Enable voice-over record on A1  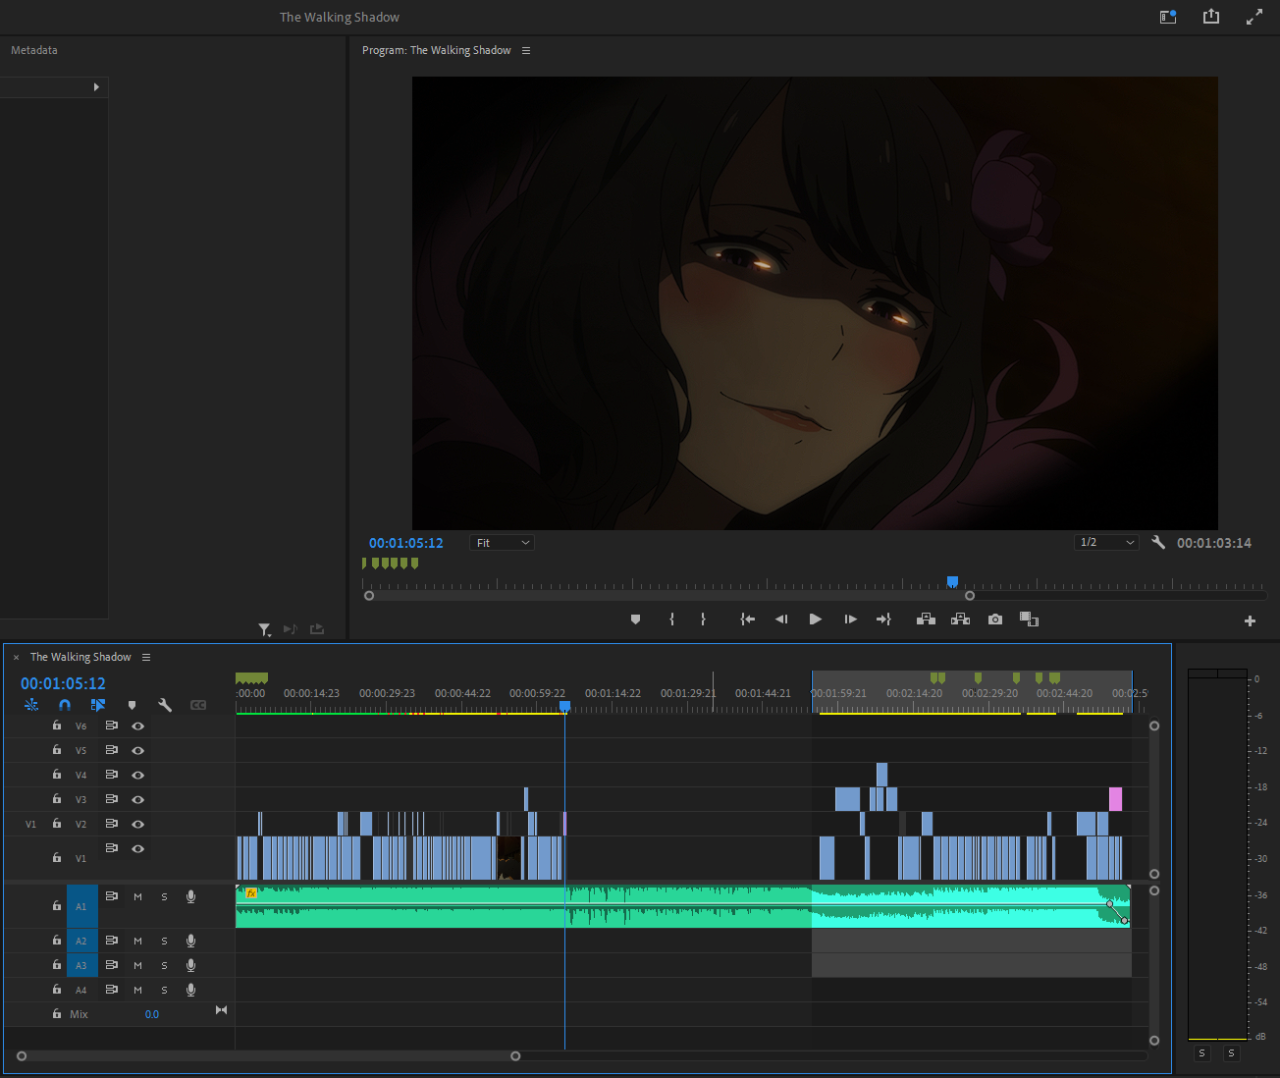[190, 897]
